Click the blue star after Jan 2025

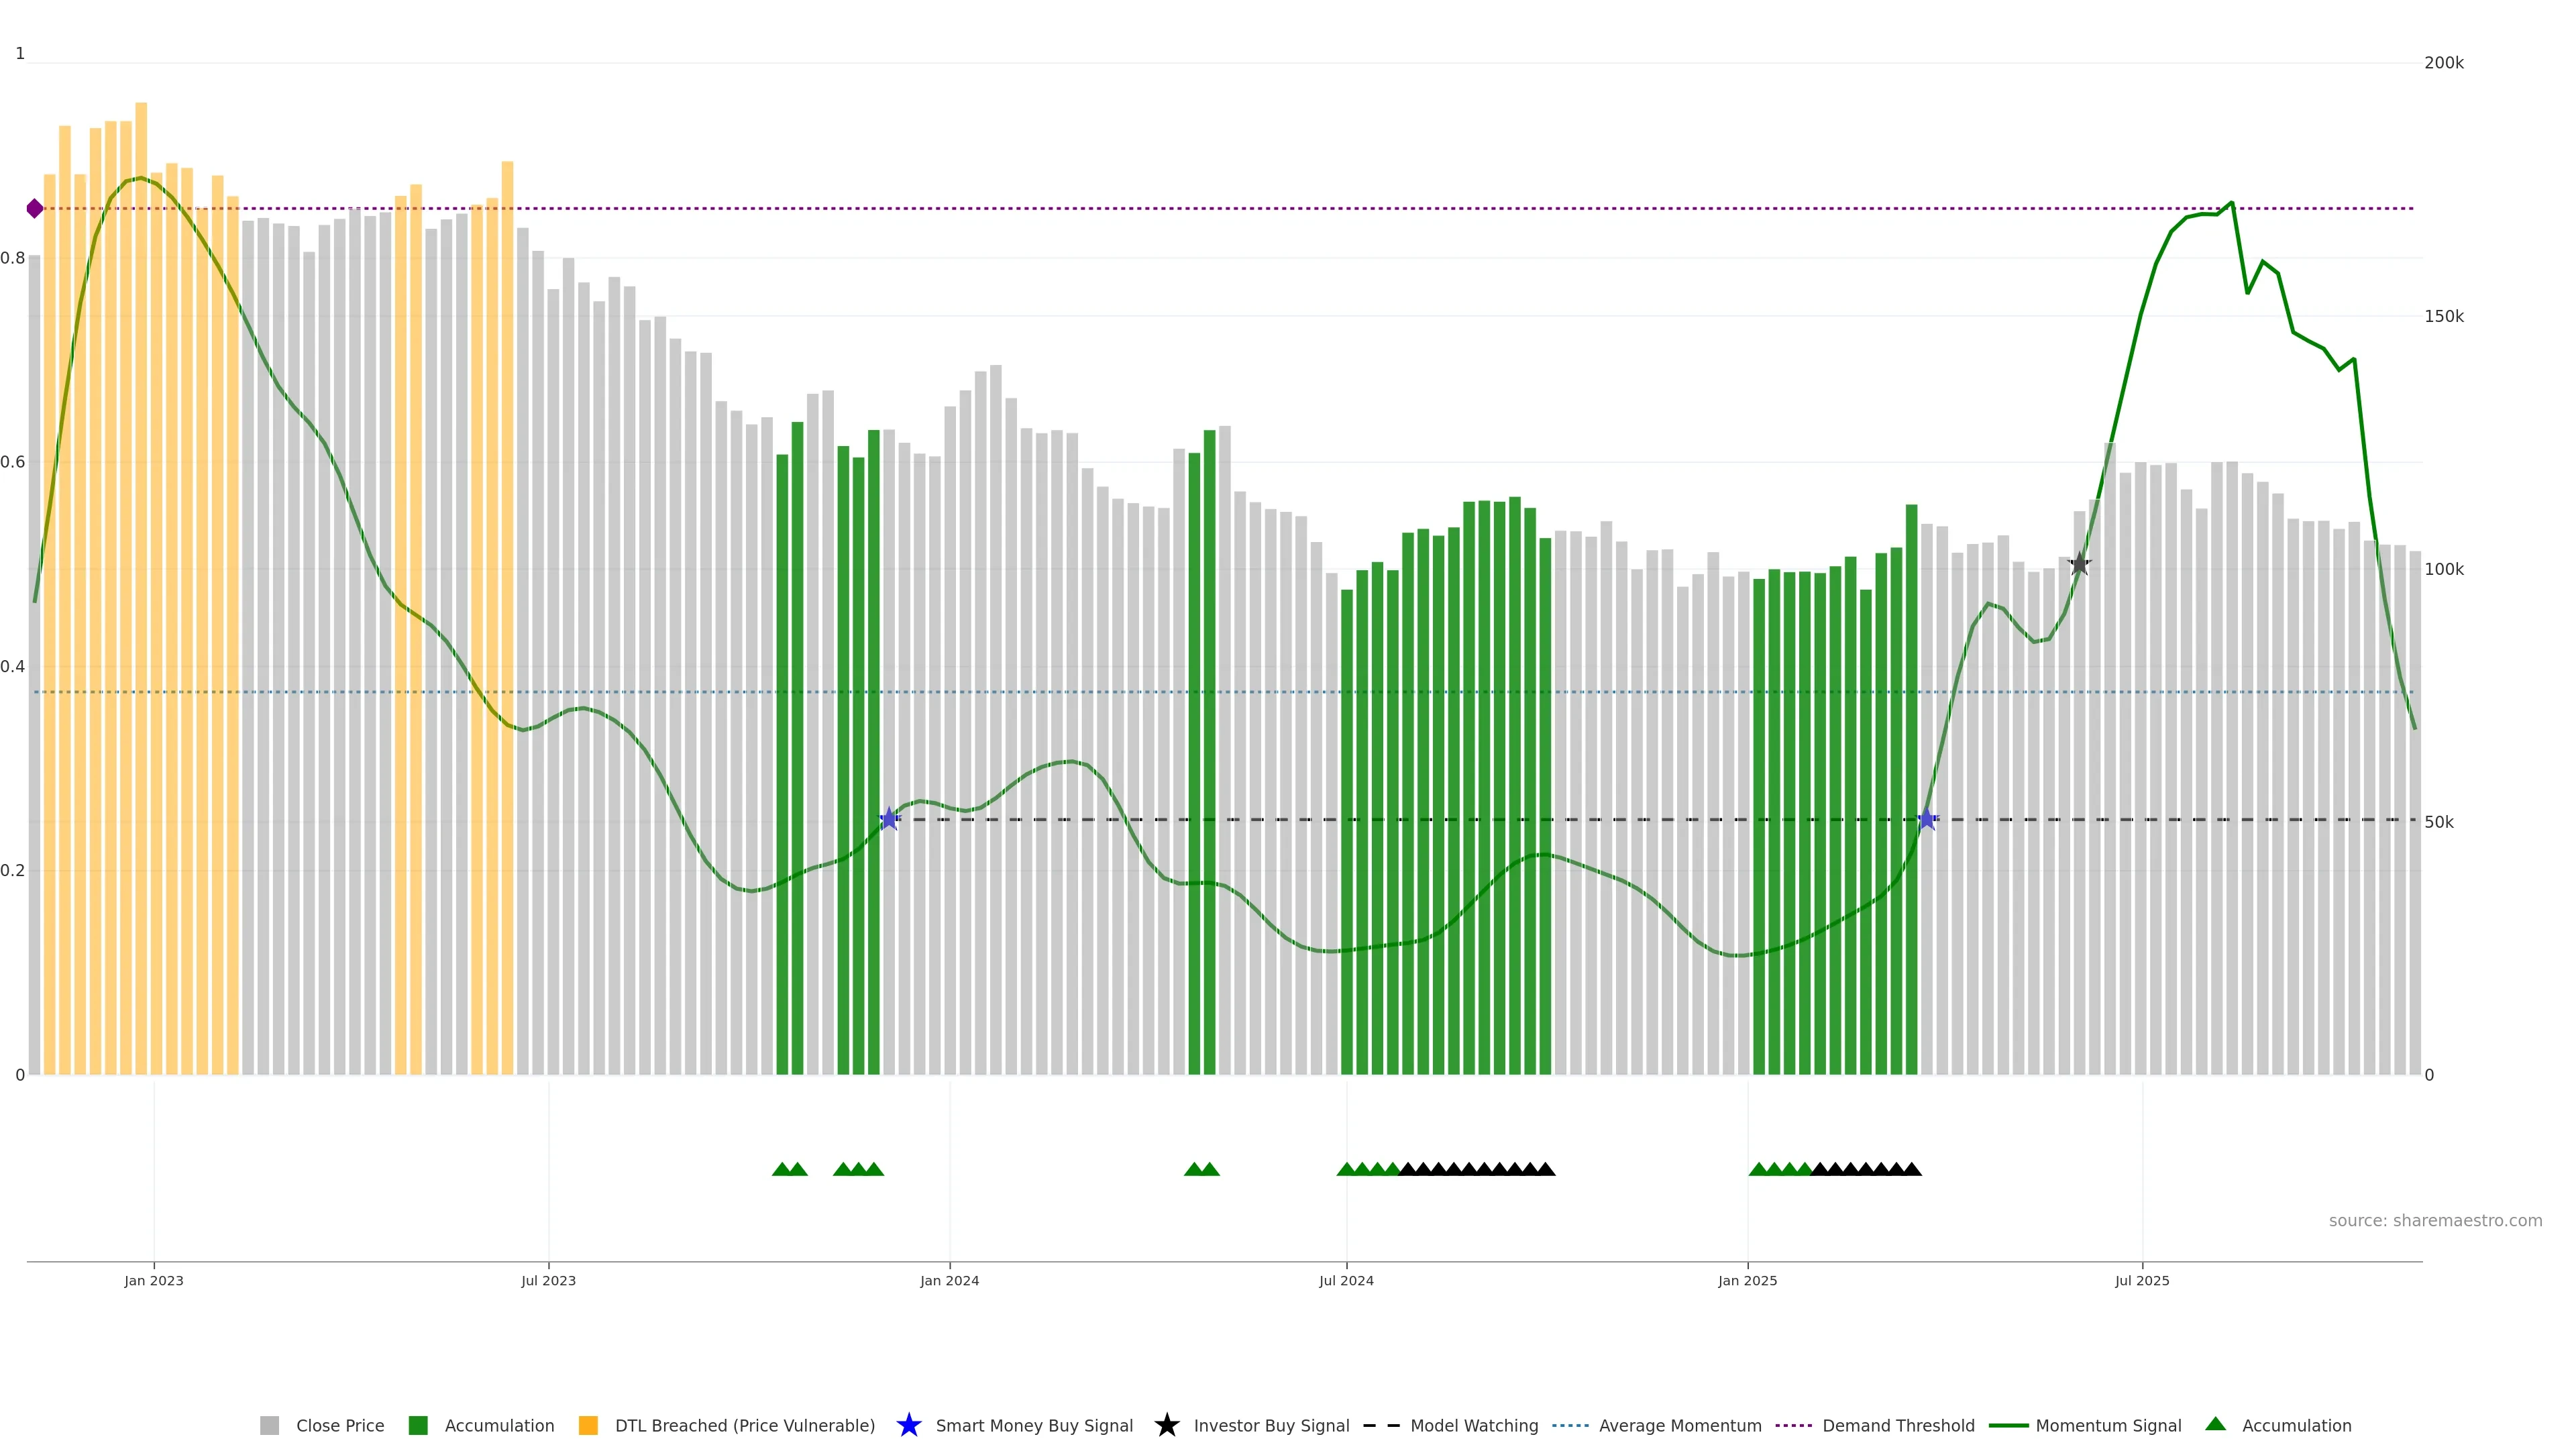coord(1927,819)
